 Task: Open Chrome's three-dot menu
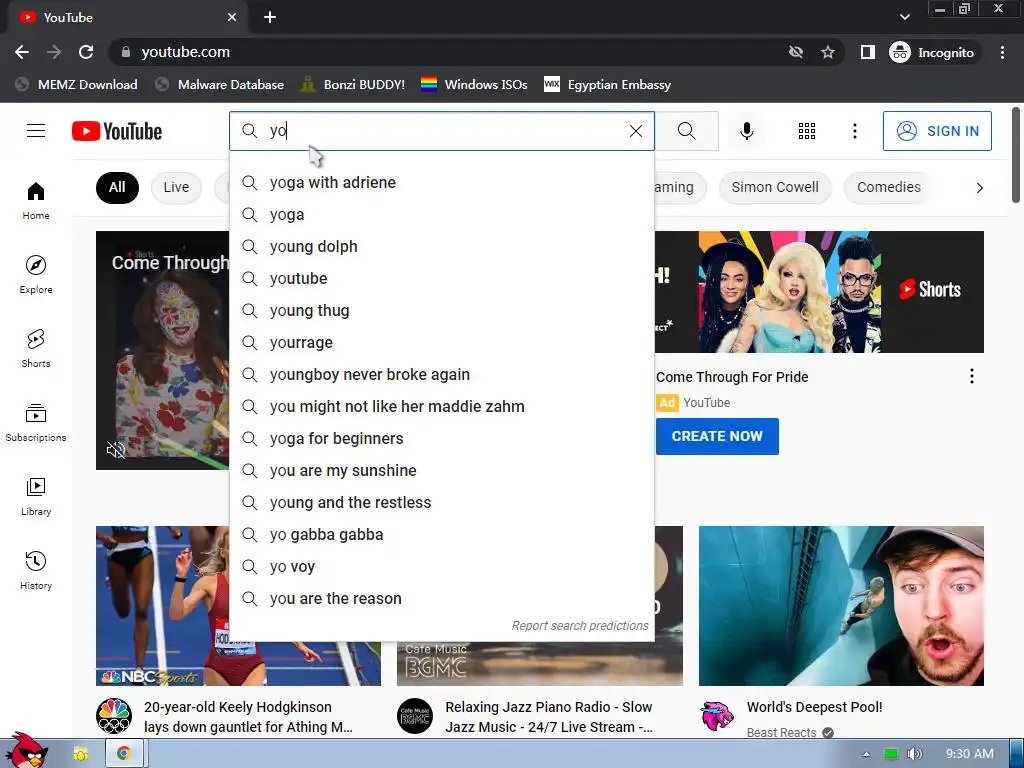pos(1002,52)
